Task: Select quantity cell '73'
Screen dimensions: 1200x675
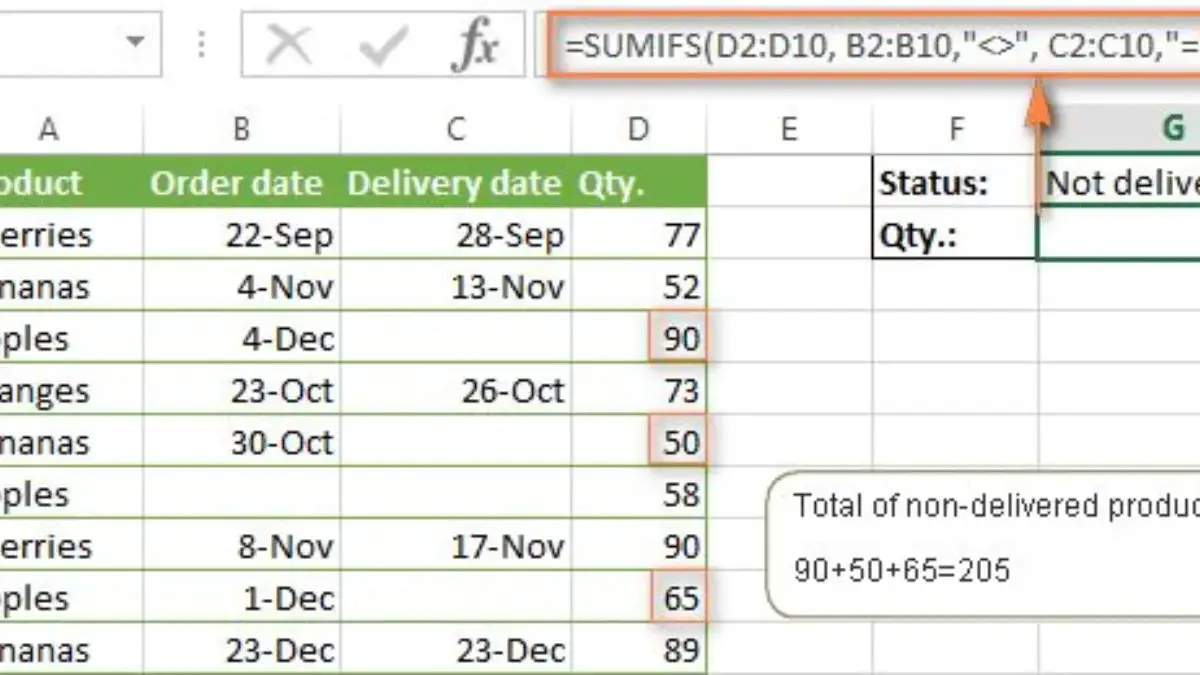Action: (638, 391)
